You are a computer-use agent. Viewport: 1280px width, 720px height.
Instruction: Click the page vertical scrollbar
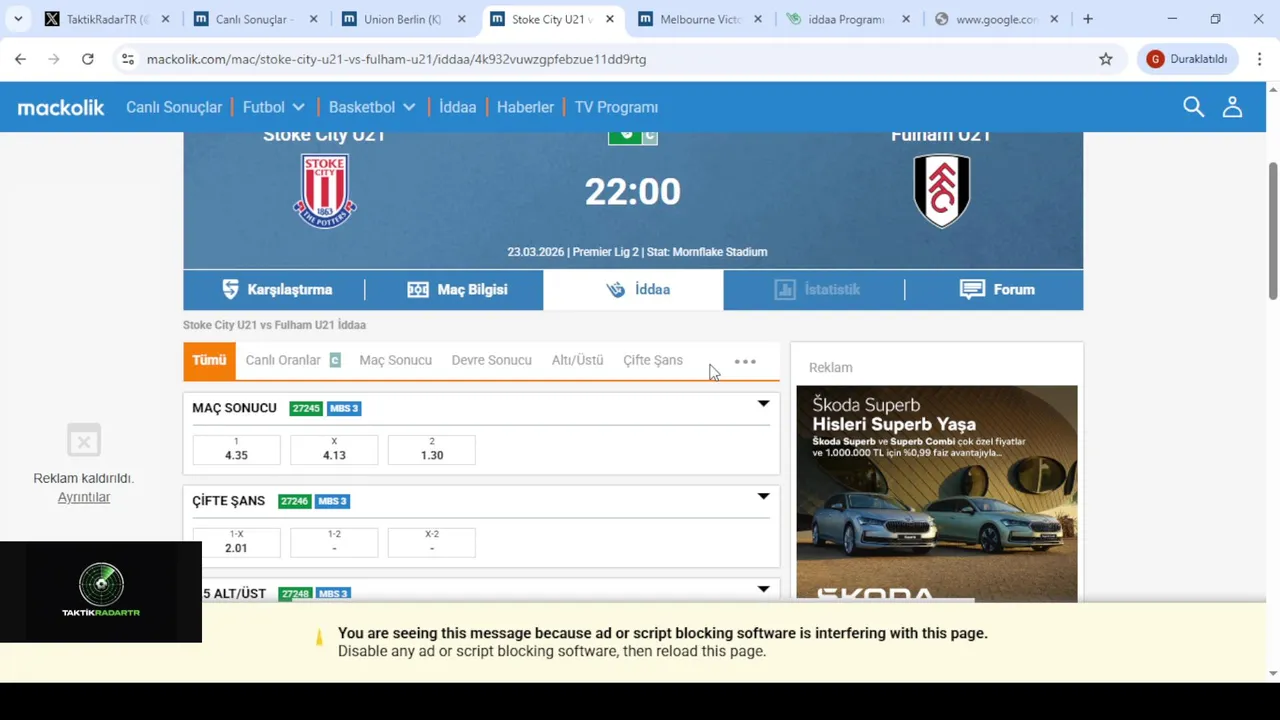[1273, 229]
